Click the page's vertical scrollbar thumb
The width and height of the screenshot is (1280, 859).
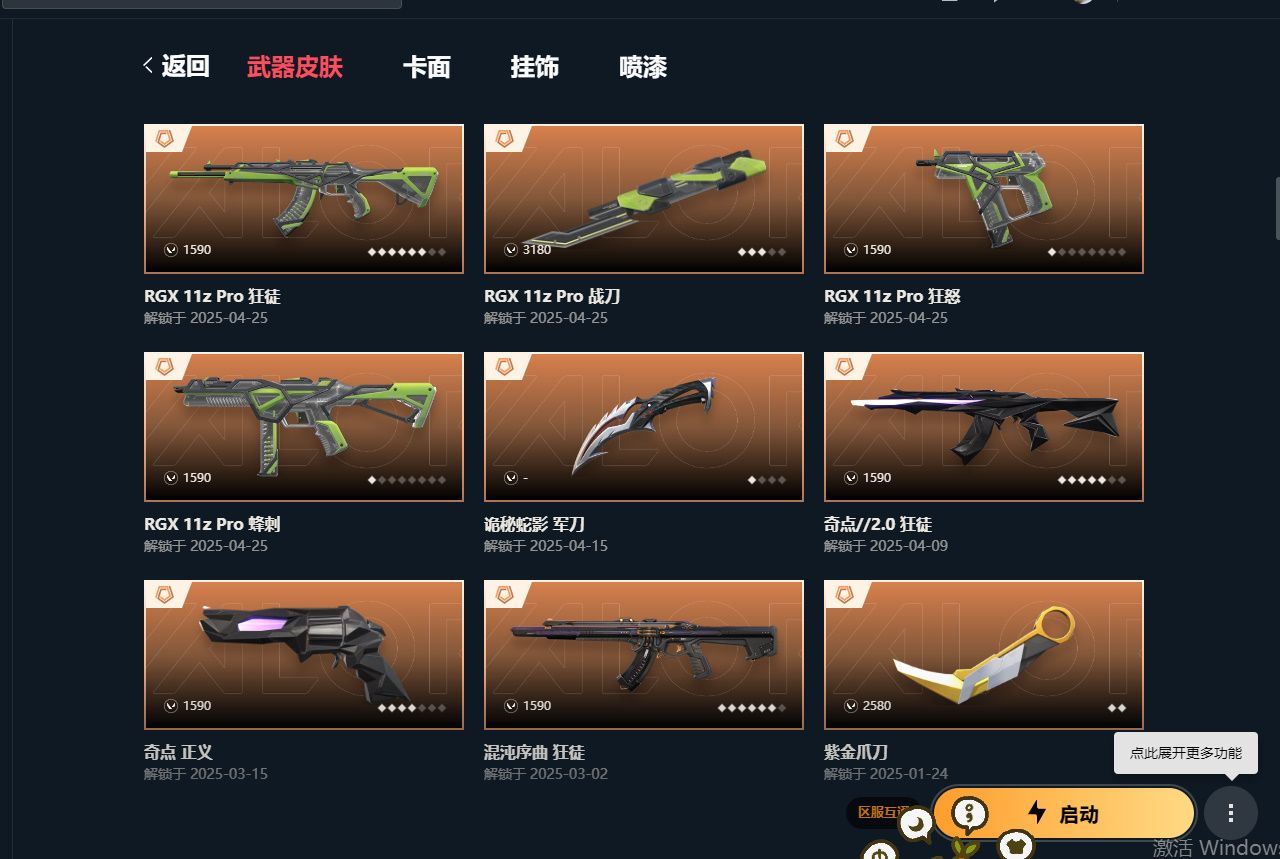tap(1277, 208)
